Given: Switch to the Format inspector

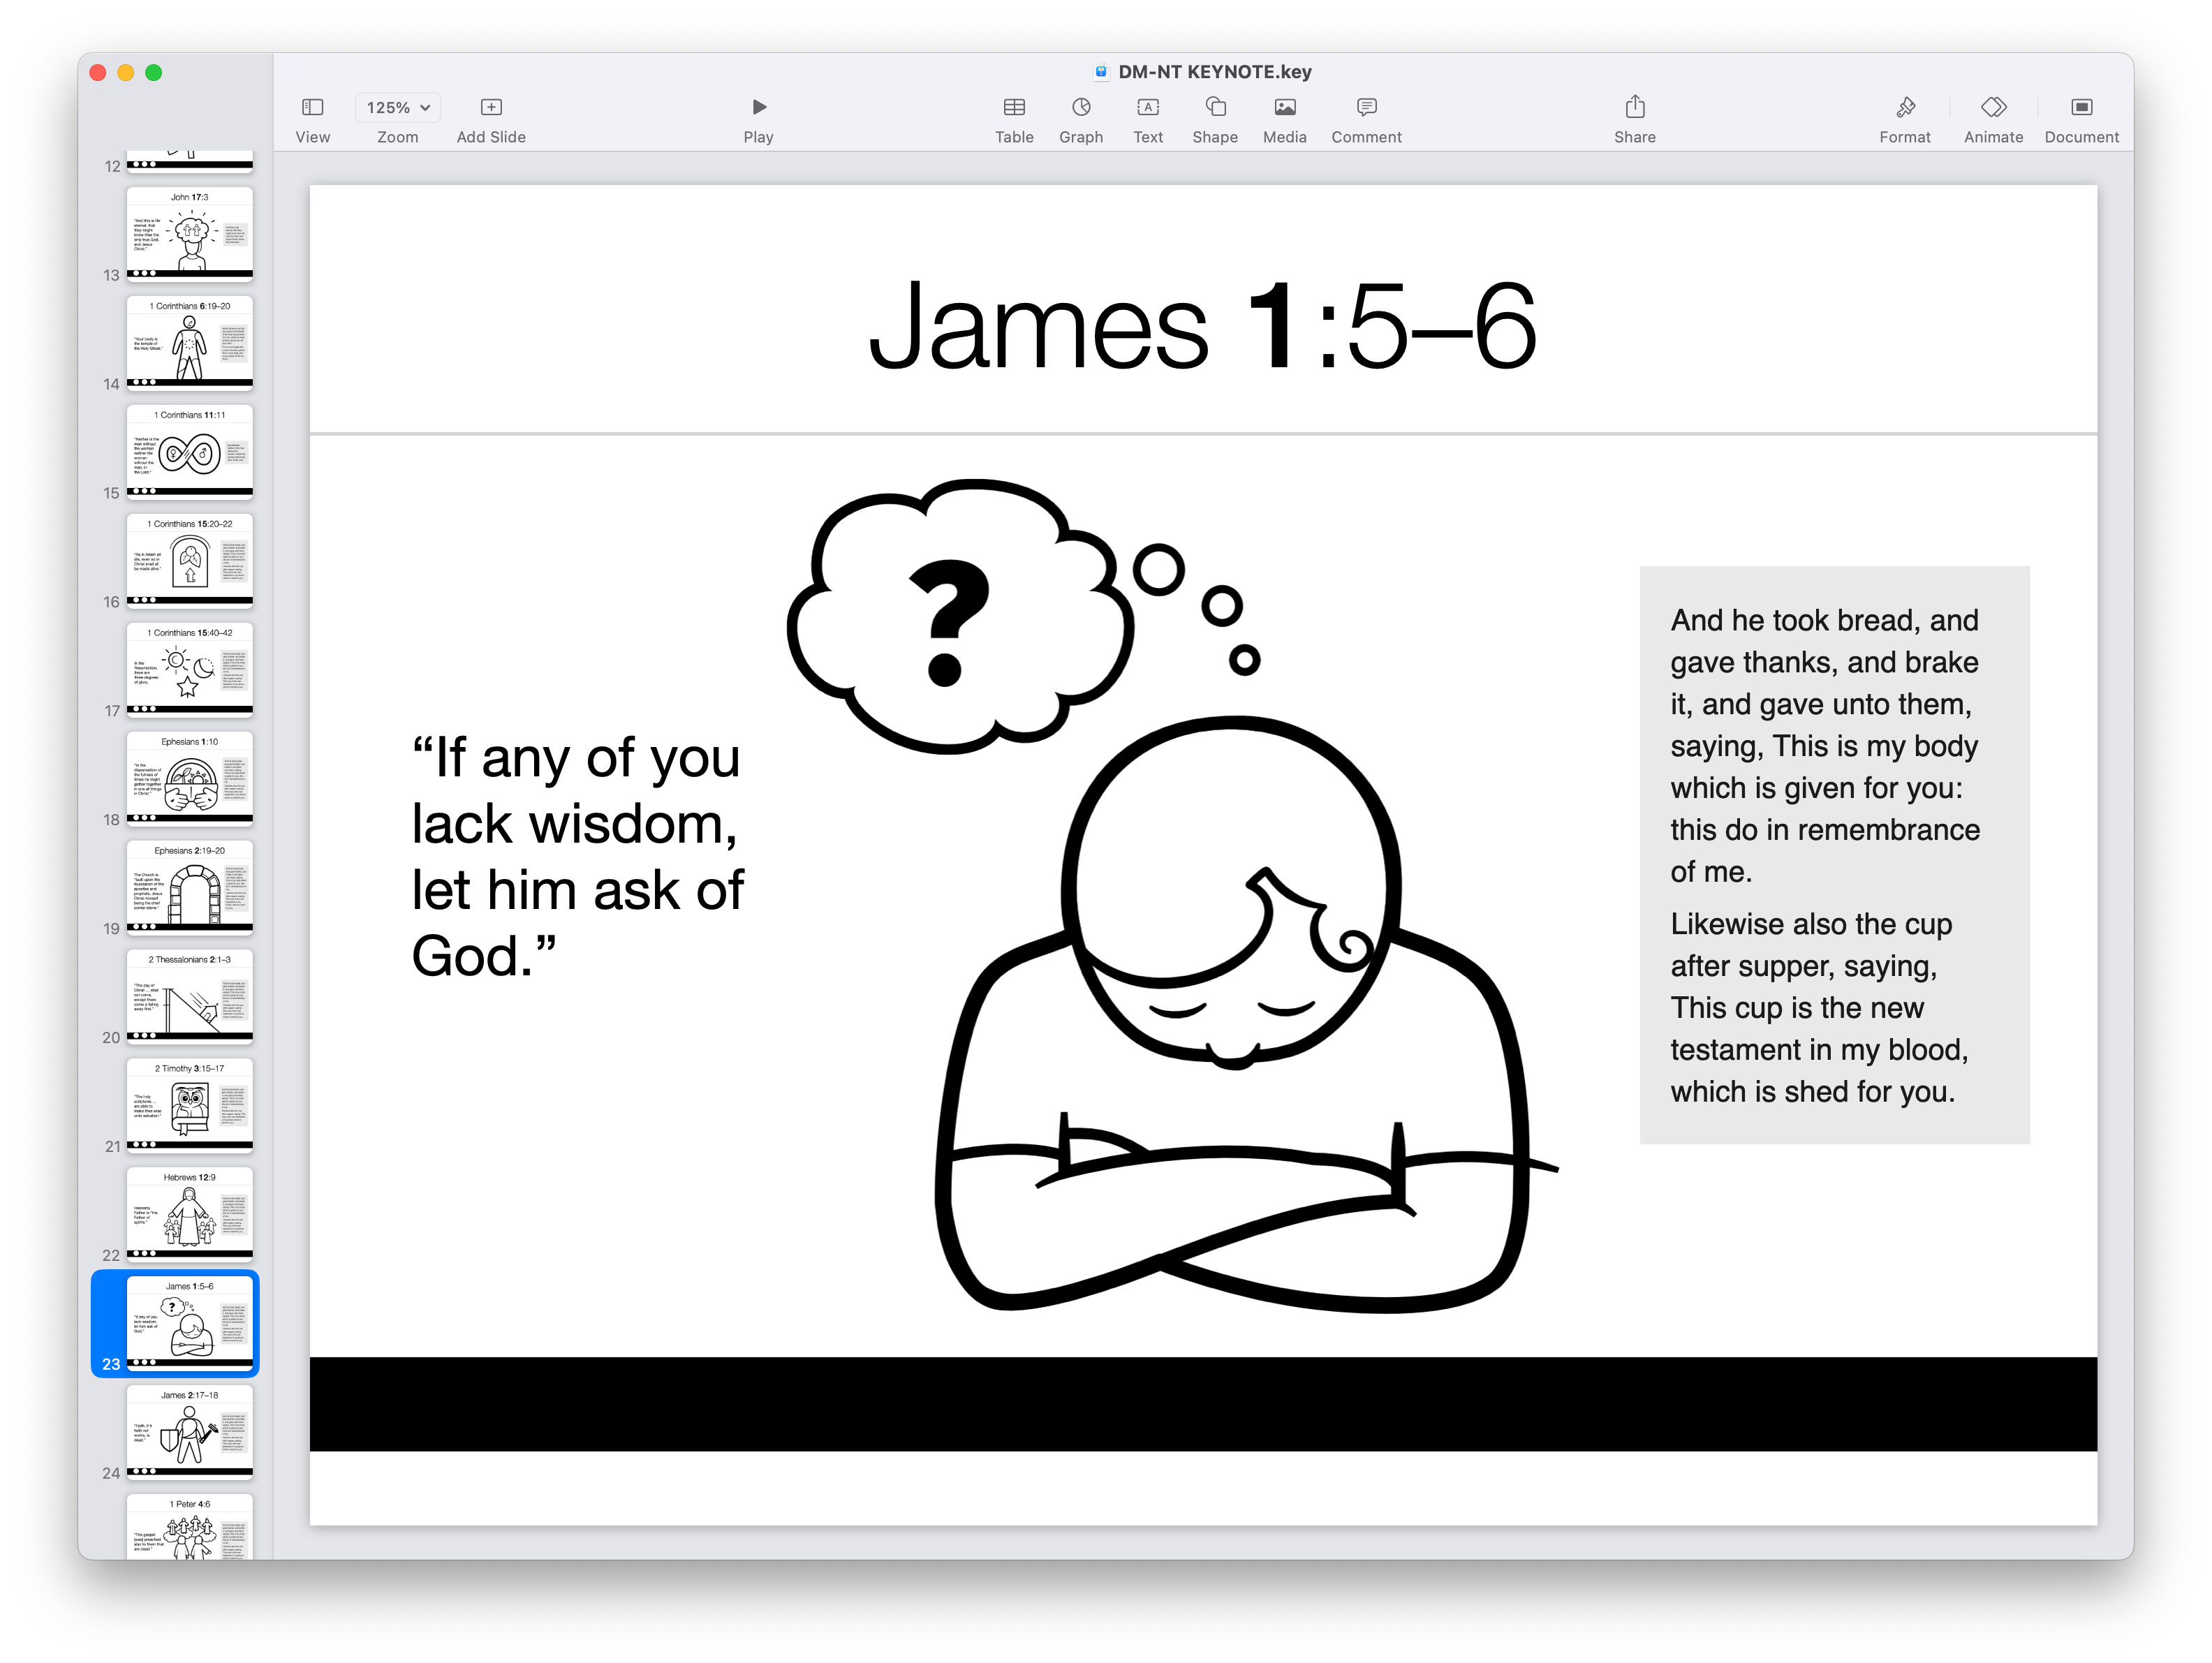Looking at the screenshot, I should click(1905, 118).
